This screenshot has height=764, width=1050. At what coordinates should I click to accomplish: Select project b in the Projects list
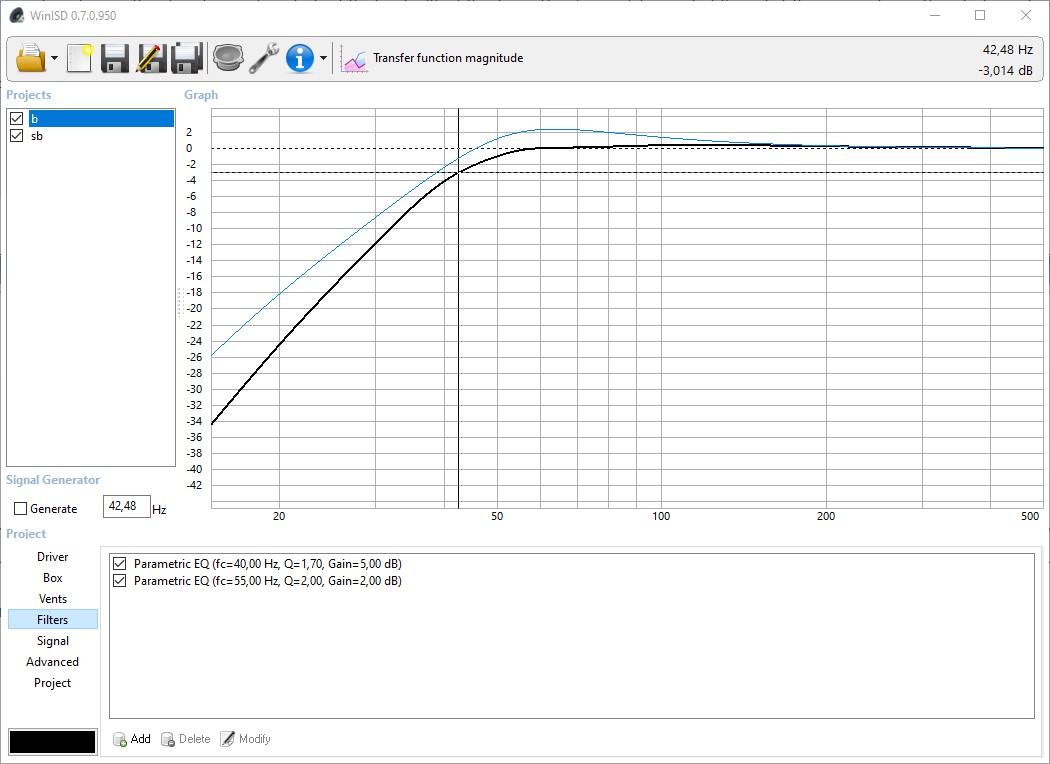[101, 119]
